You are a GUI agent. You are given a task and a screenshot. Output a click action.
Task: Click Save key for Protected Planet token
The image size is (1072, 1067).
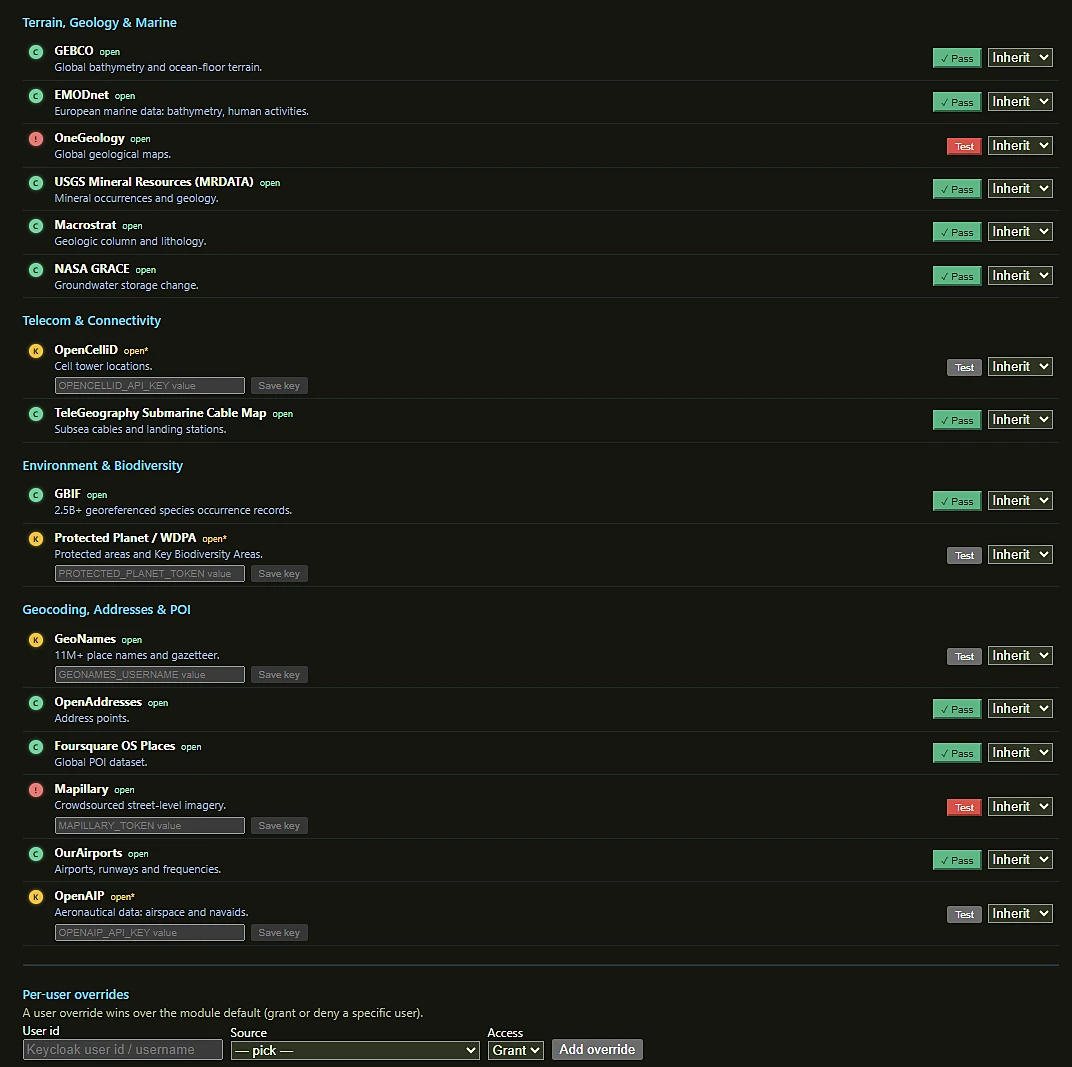click(x=279, y=574)
